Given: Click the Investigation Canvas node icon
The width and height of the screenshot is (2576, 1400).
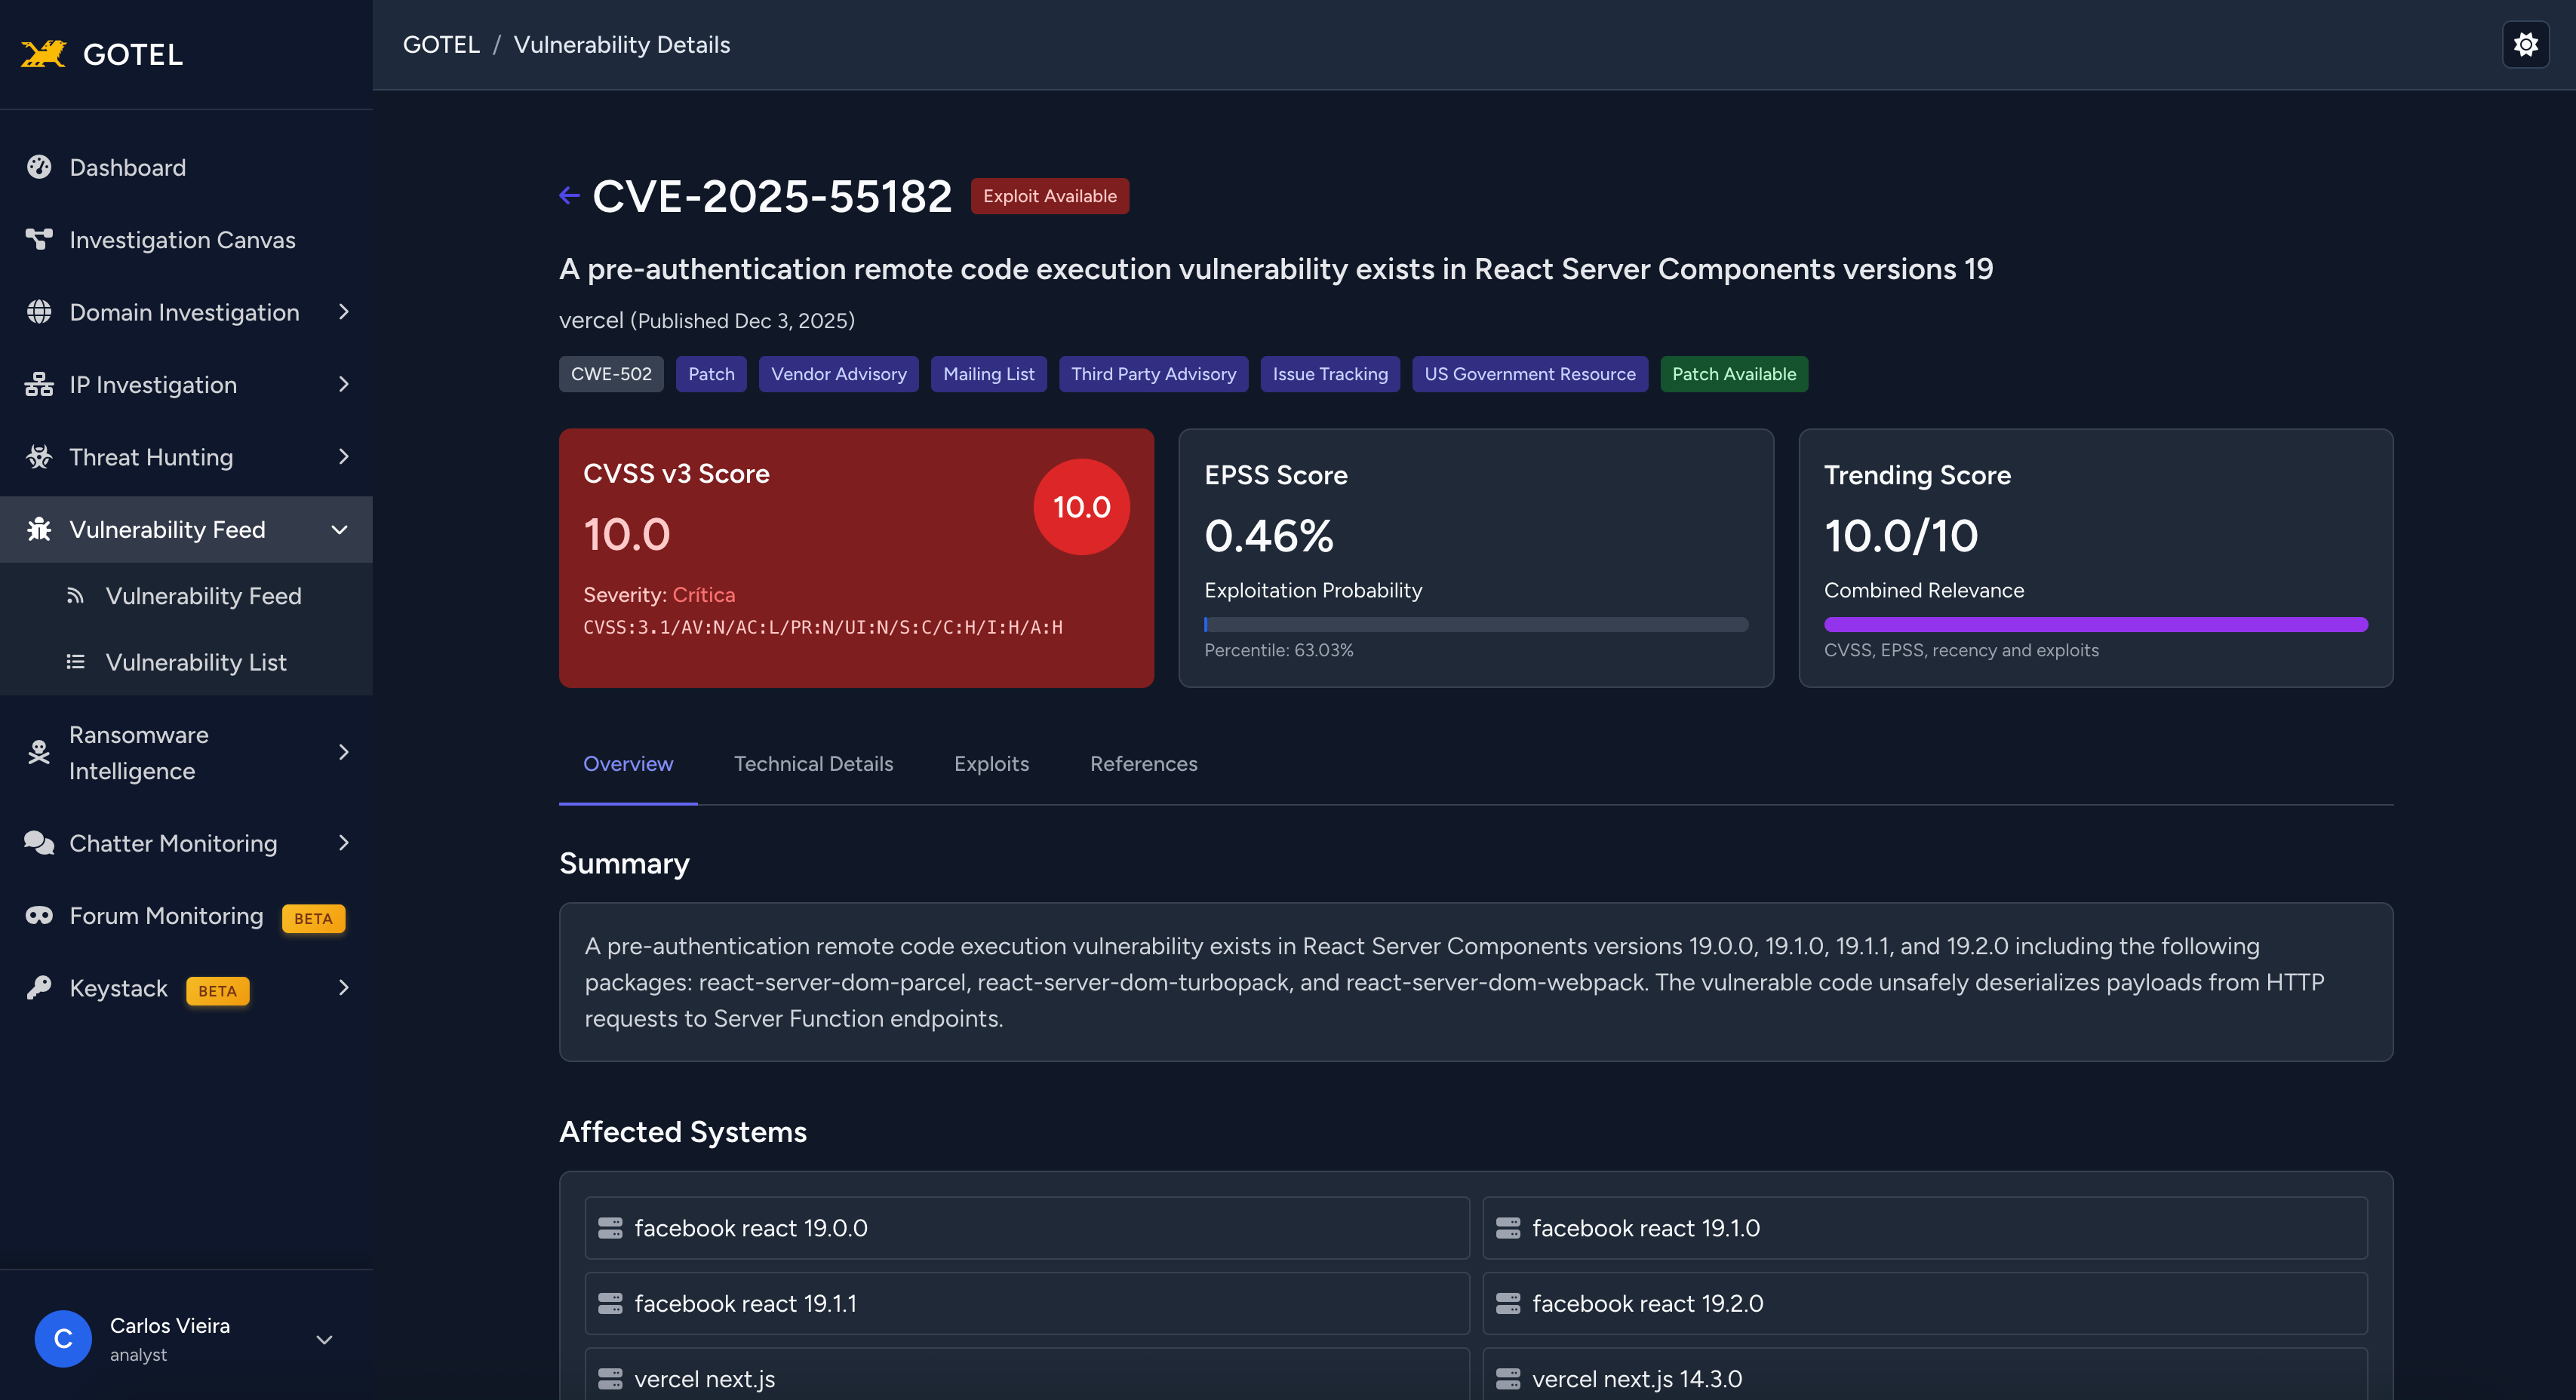Looking at the screenshot, I should (x=39, y=239).
